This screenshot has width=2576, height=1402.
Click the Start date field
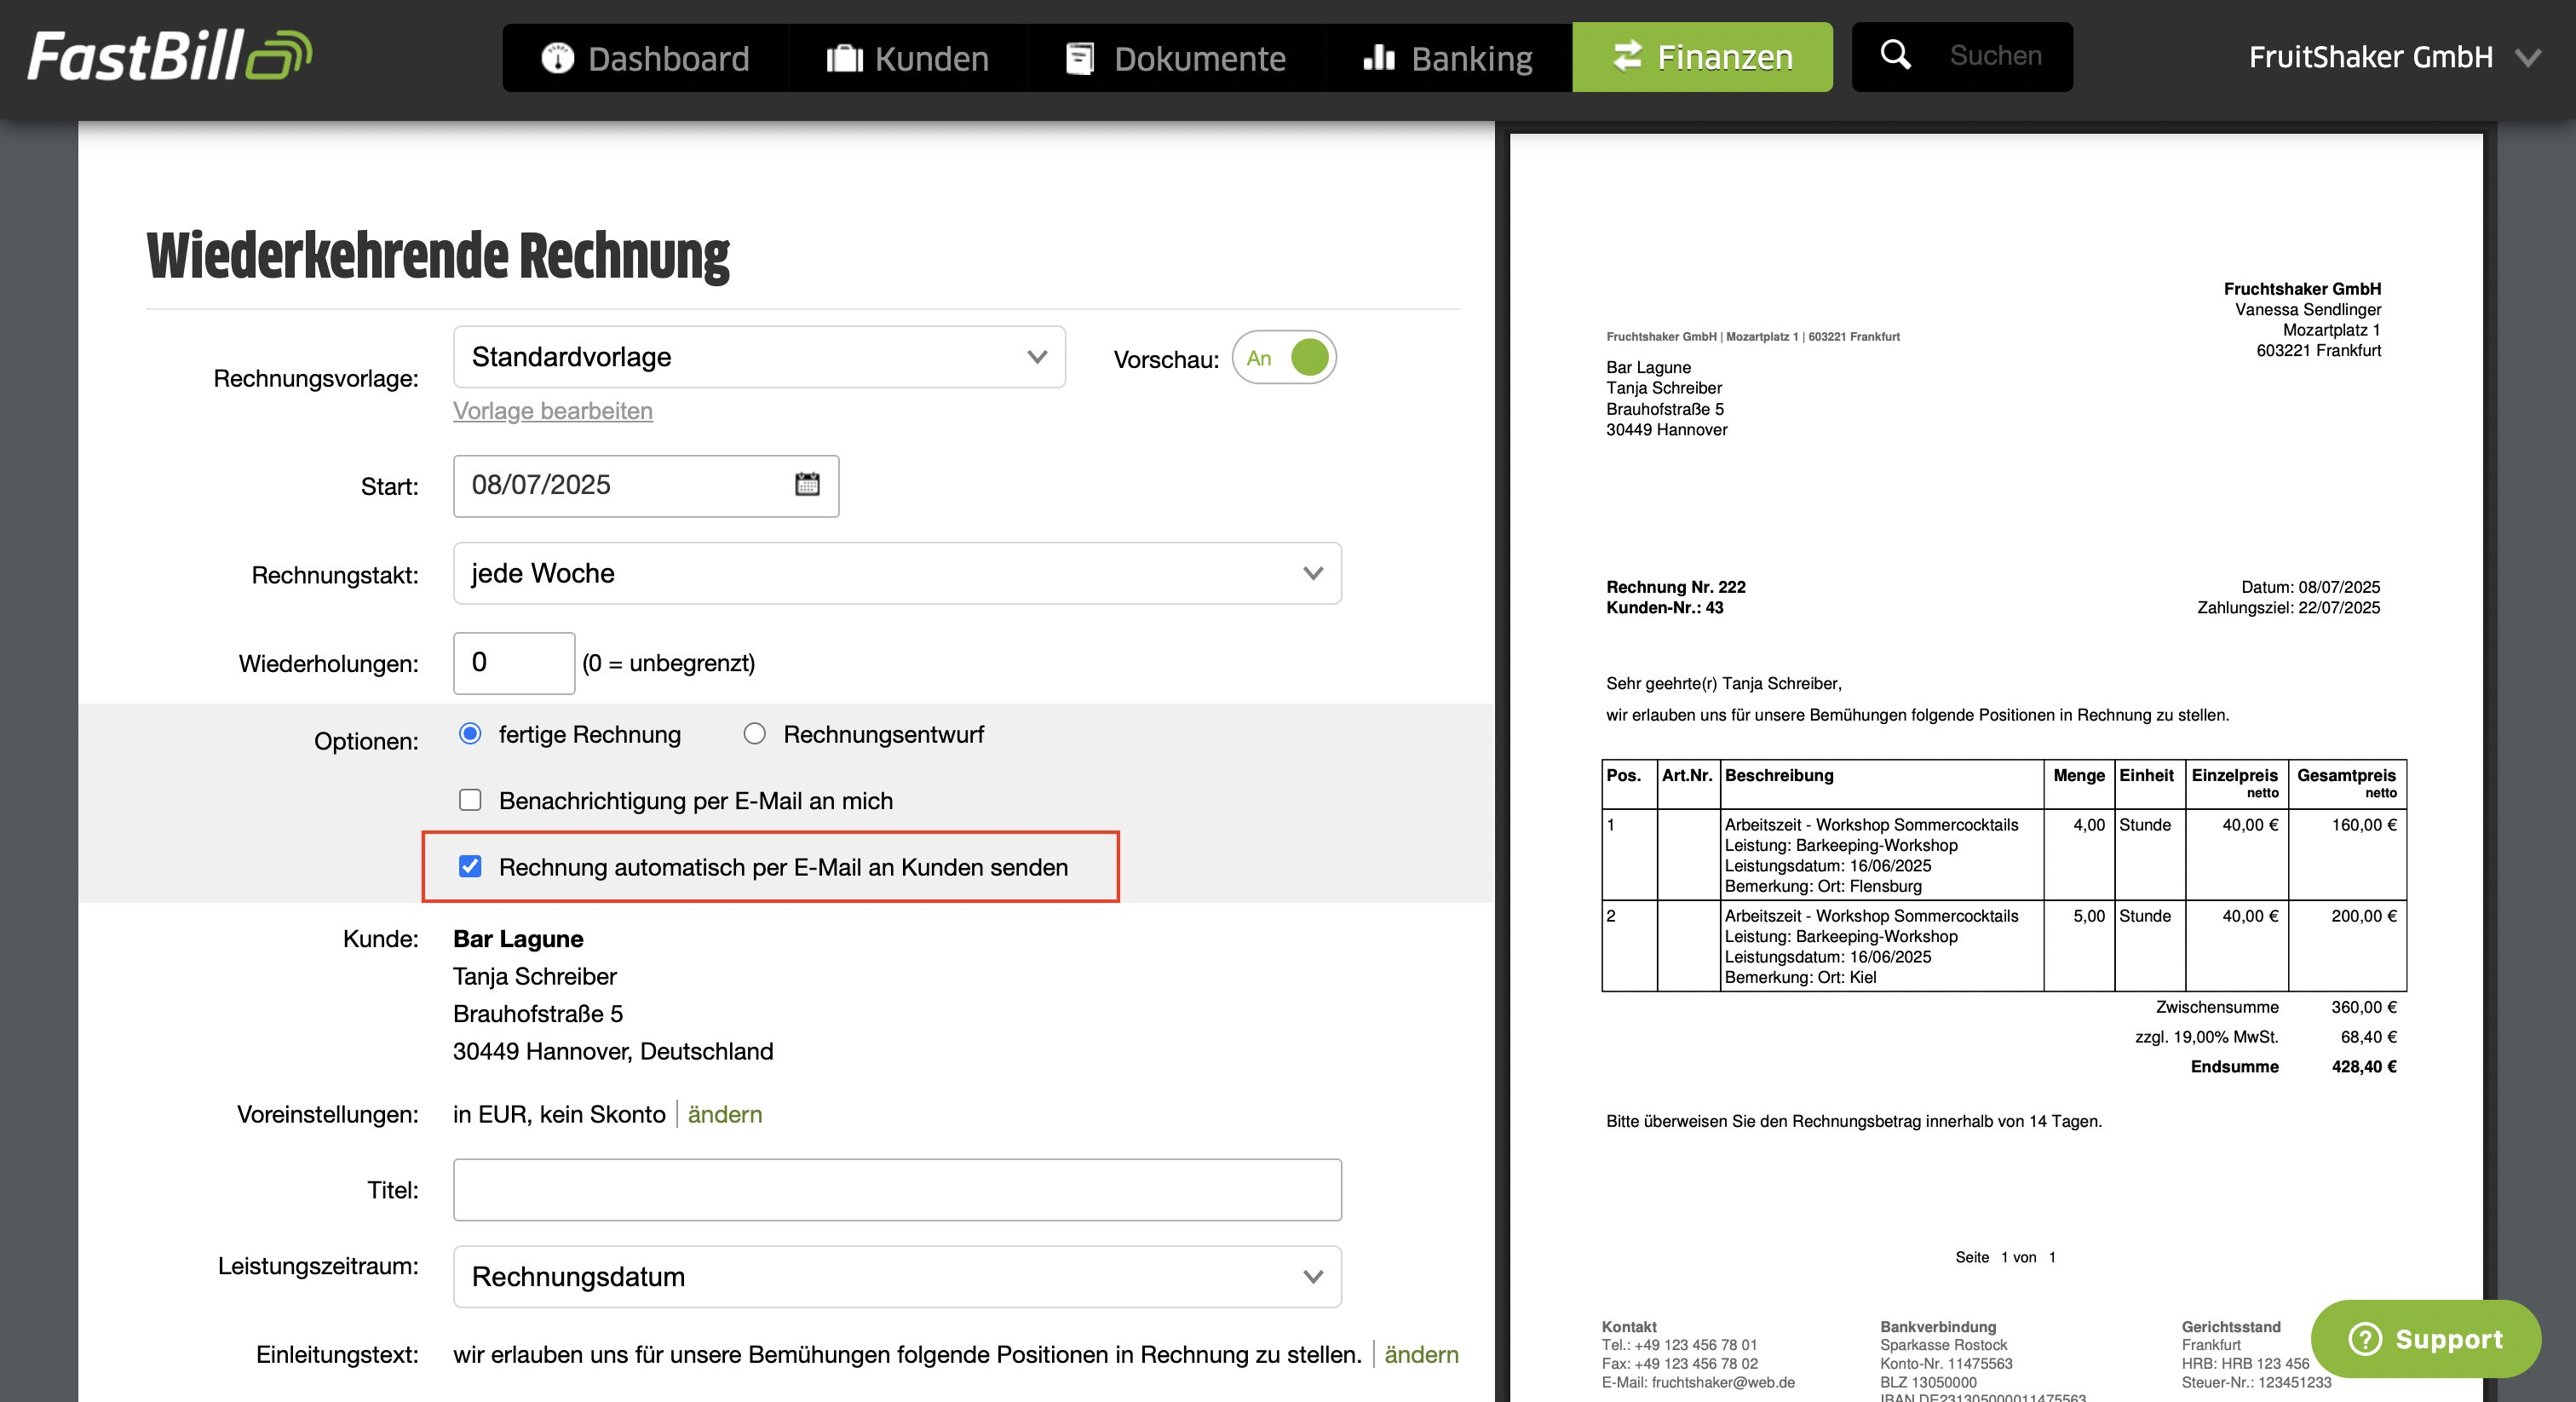646,486
